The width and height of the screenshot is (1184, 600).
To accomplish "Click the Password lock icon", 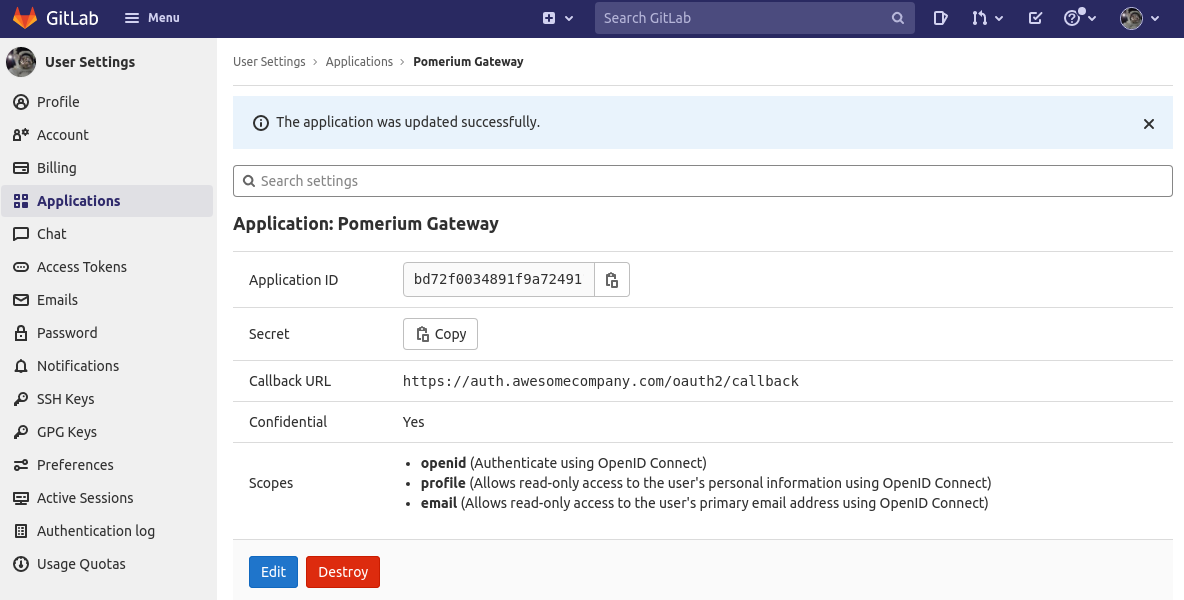I will [x=21, y=333].
